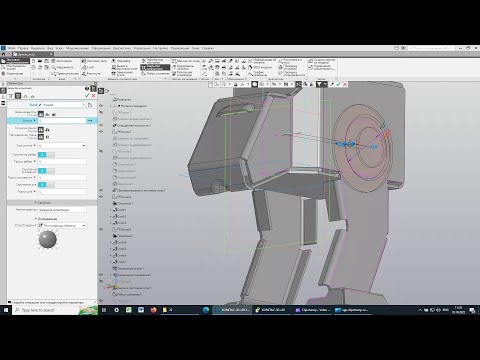This screenshot has height=360, width=480.
Task: Open the sketch tools group dropdown arrow in ribbon
Action: pos(75,79)
